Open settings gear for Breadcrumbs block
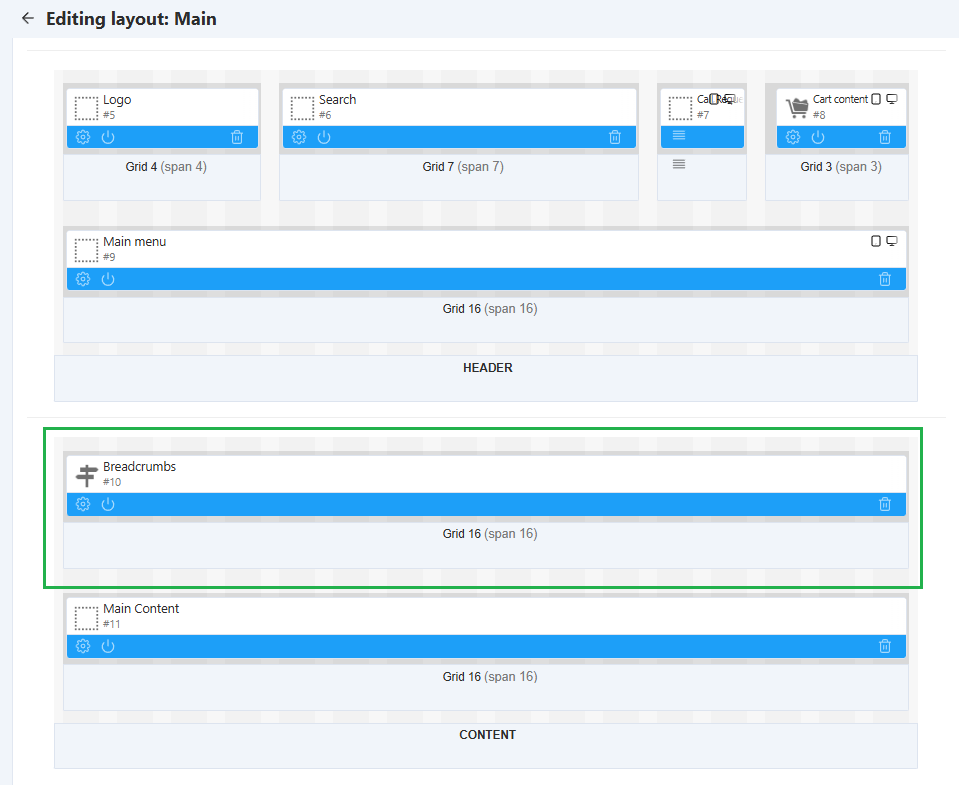The height and width of the screenshot is (785, 959). [x=83, y=504]
